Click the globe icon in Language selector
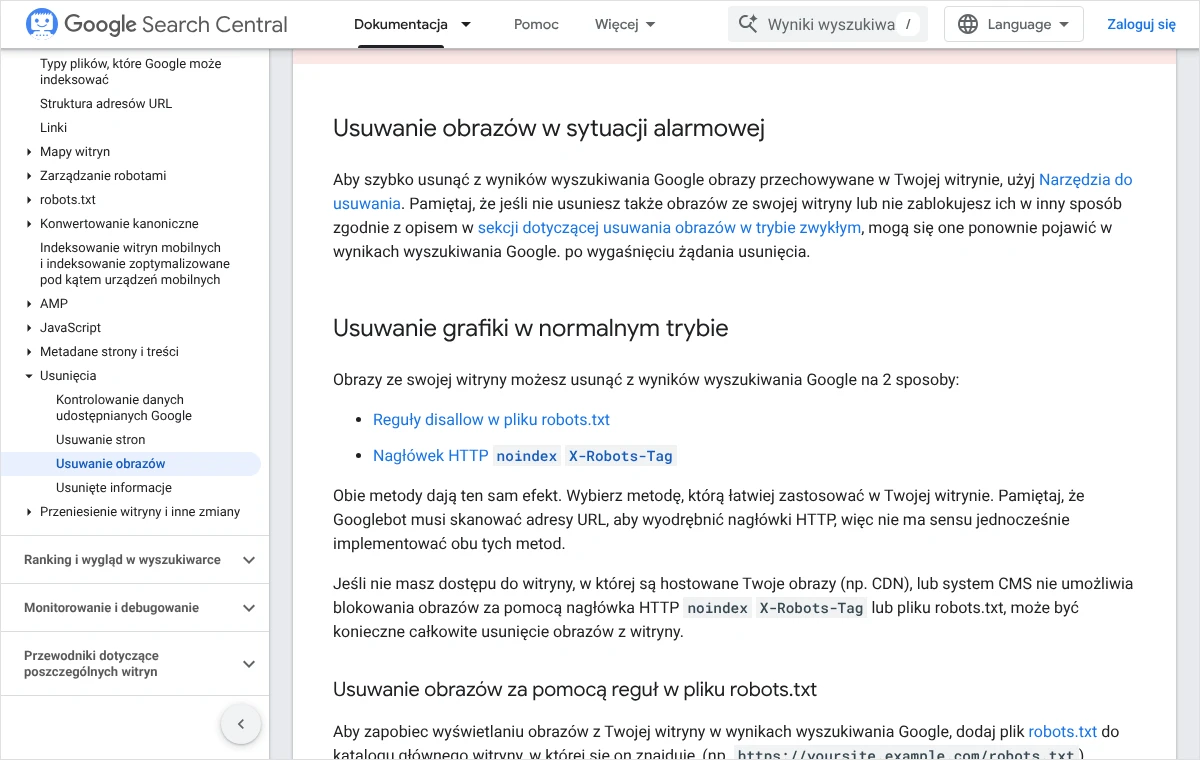 coord(968,24)
